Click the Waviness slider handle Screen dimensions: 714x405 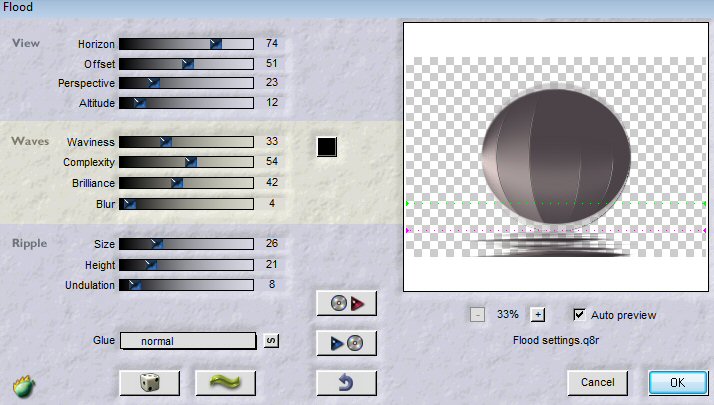[166, 142]
